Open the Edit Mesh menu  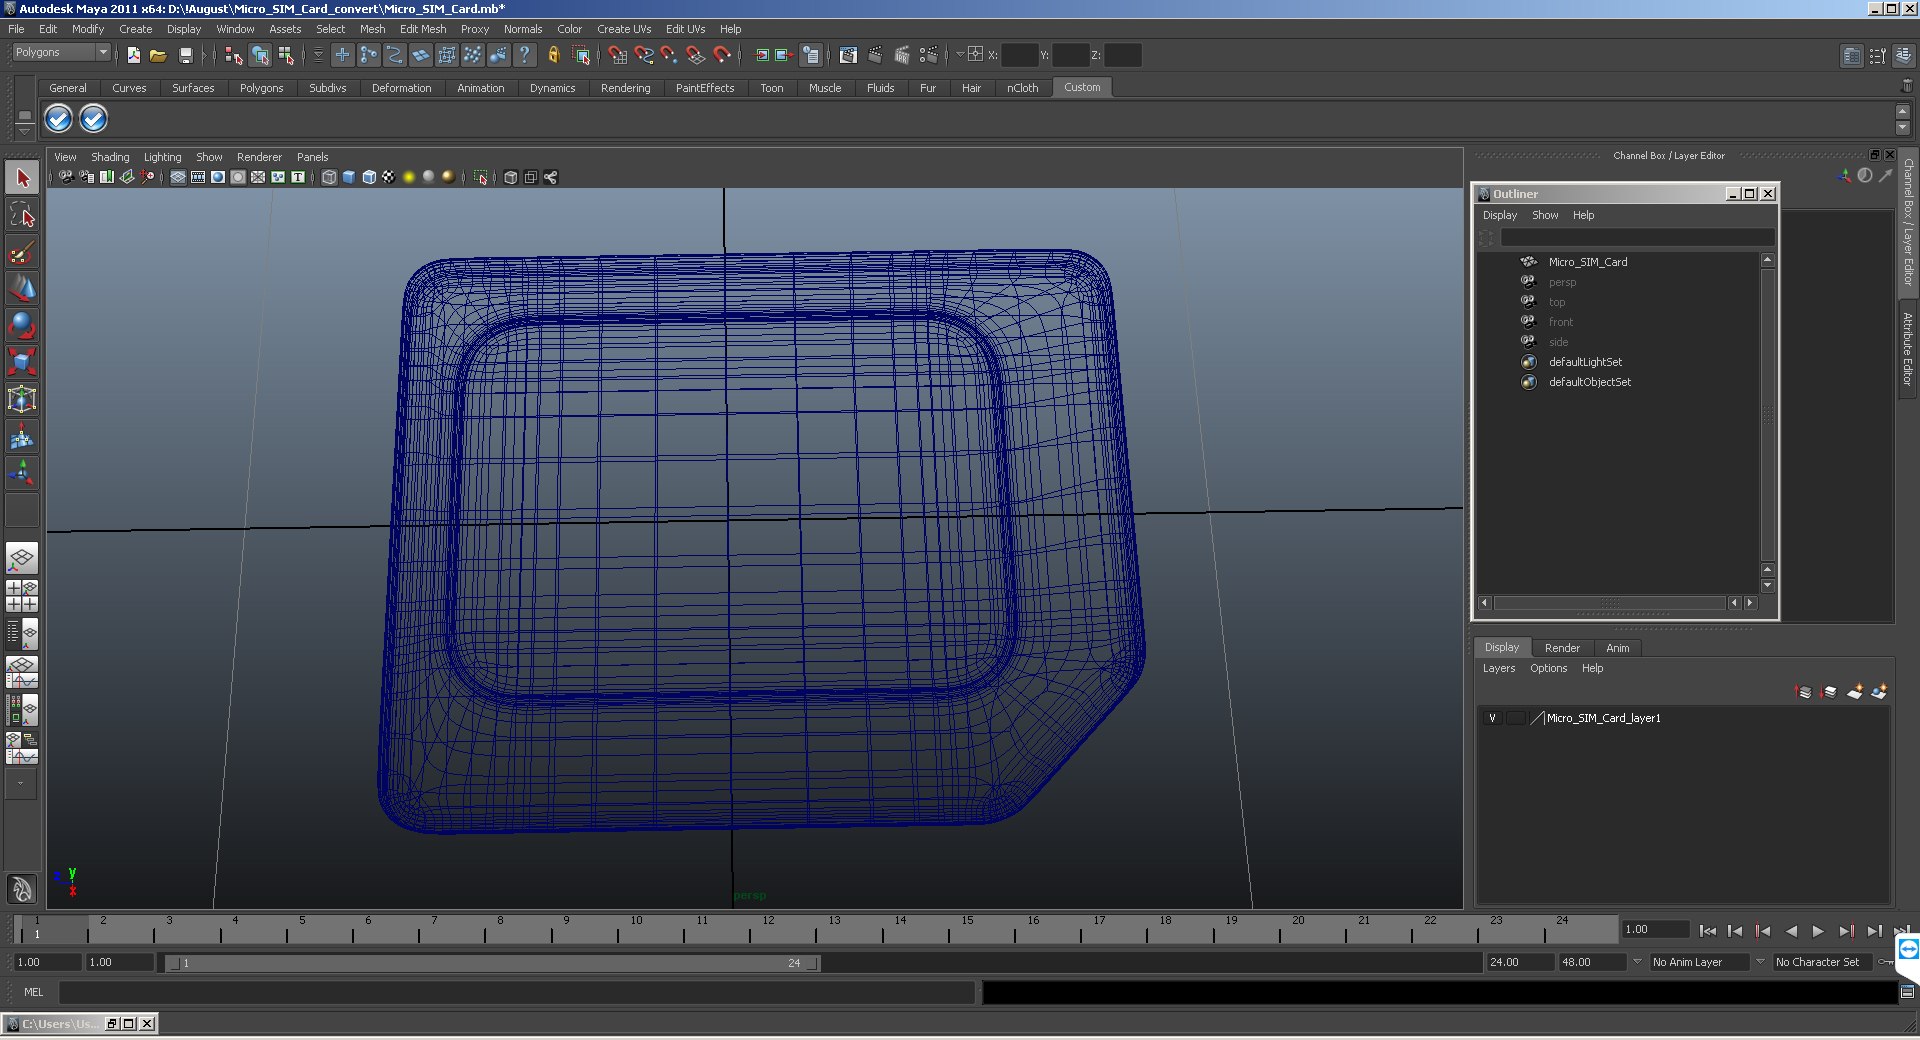(422, 29)
